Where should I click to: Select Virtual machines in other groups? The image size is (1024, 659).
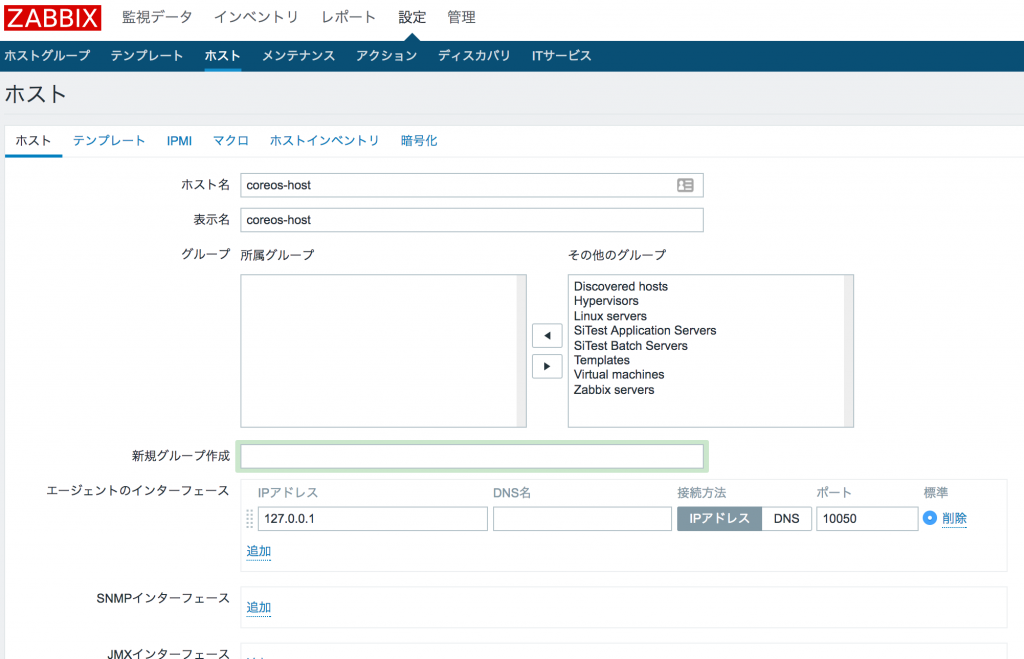pyautogui.click(x=619, y=375)
